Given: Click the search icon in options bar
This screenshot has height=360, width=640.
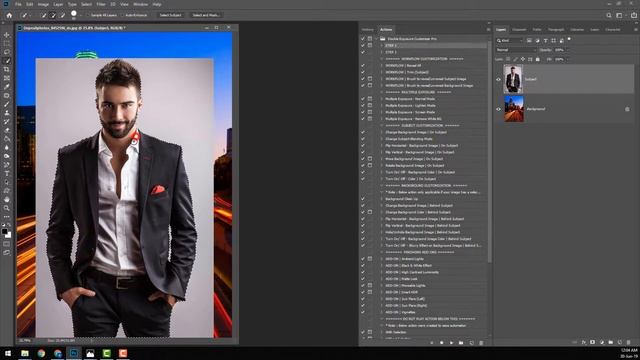Looking at the screenshot, I should 609,15.
